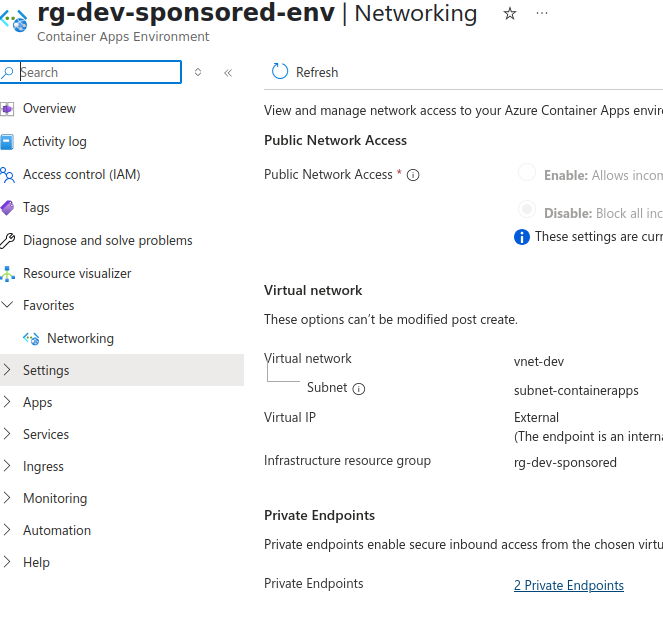Collapse the Favorites section
The height and width of the screenshot is (625, 663).
point(7,304)
